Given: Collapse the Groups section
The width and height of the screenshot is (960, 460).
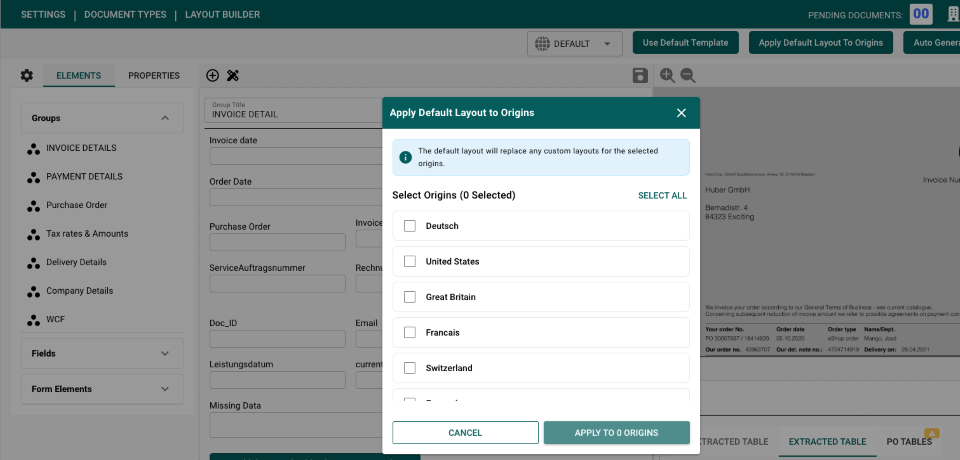Looking at the screenshot, I should 165,118.
